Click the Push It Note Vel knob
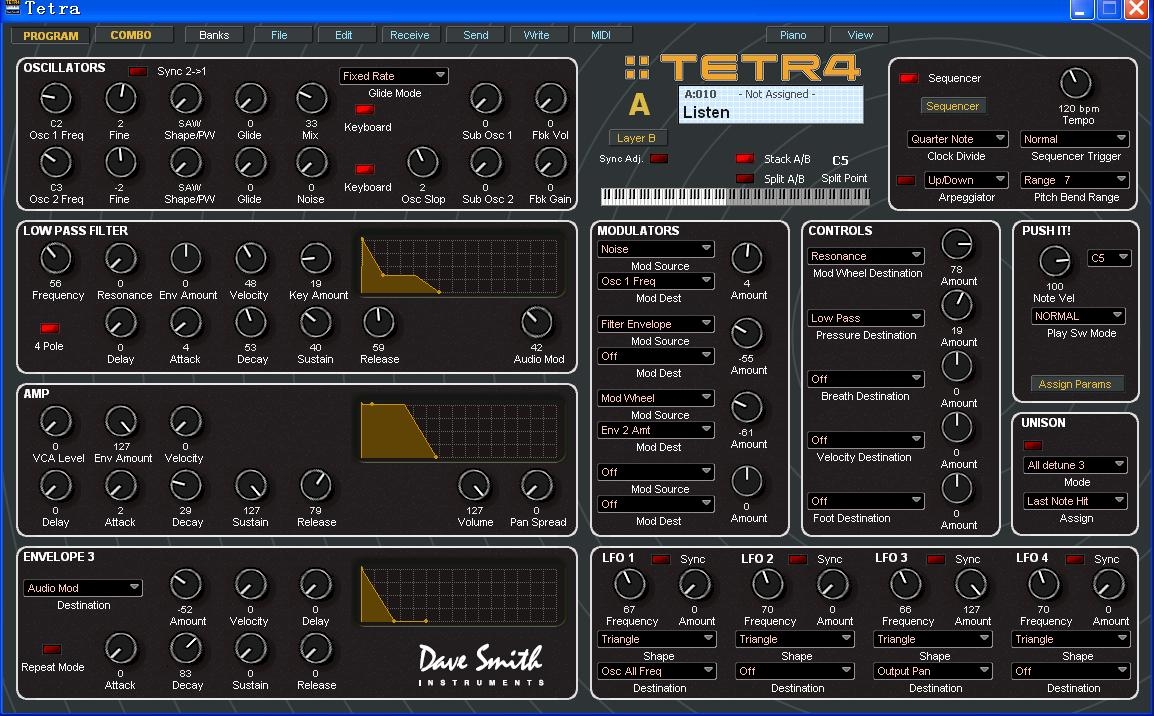 [x=1055, y=261]
